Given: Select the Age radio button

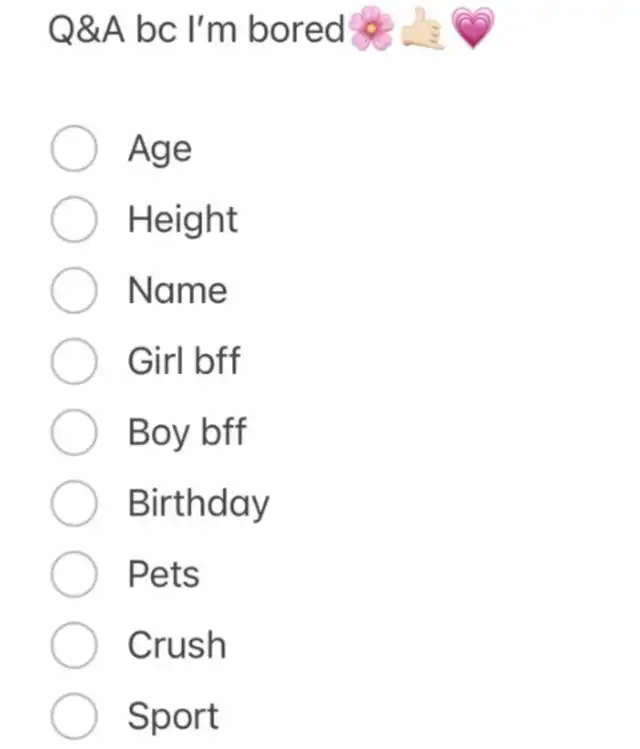Looking at the screenshot, I should 74,148.
